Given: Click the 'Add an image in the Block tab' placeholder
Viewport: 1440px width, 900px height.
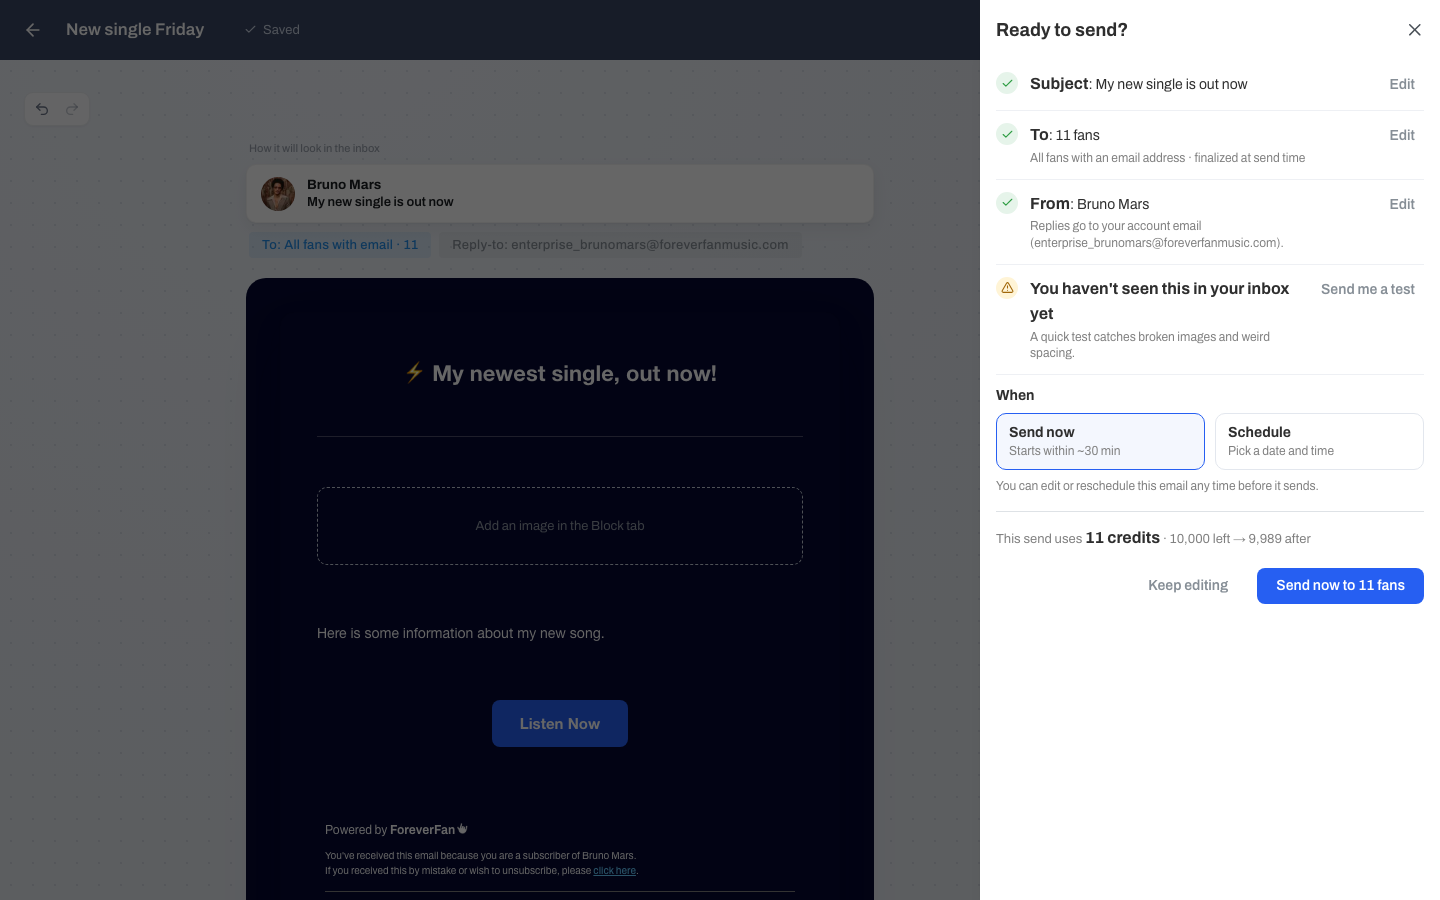Looking at the screenshot, I should 560,526.
